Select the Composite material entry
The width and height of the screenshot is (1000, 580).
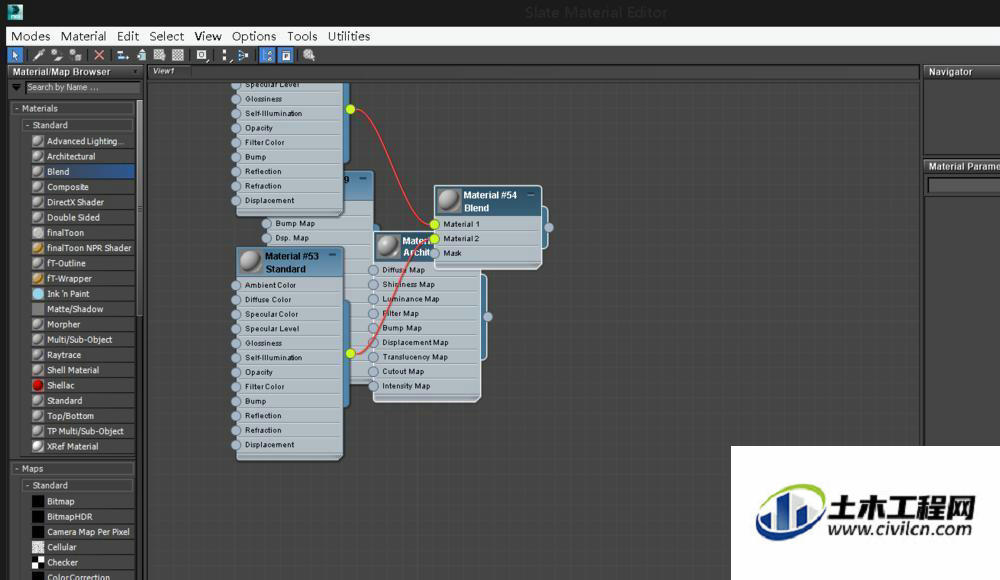point(83,187)
